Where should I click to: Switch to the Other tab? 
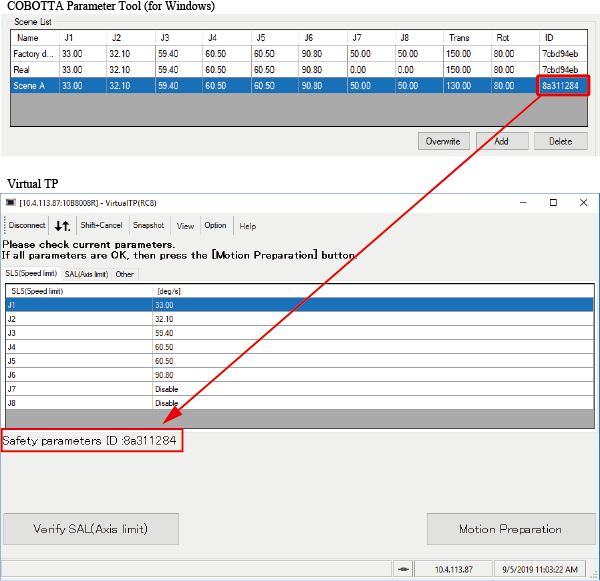[x=124, y=273]
